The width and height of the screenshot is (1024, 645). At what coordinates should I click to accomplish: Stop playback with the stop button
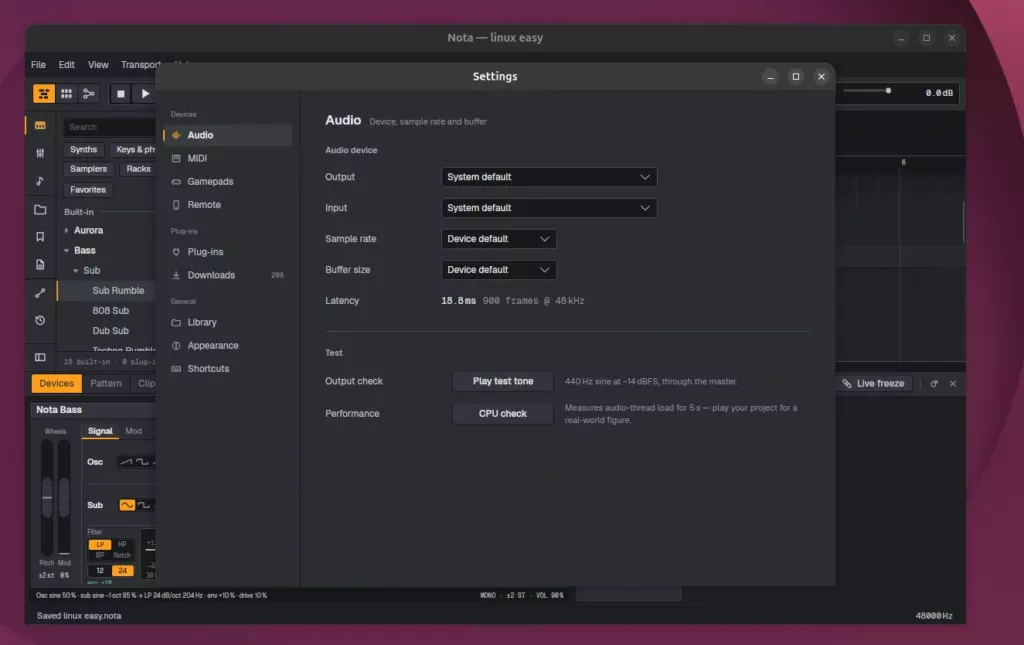(120, 94)
